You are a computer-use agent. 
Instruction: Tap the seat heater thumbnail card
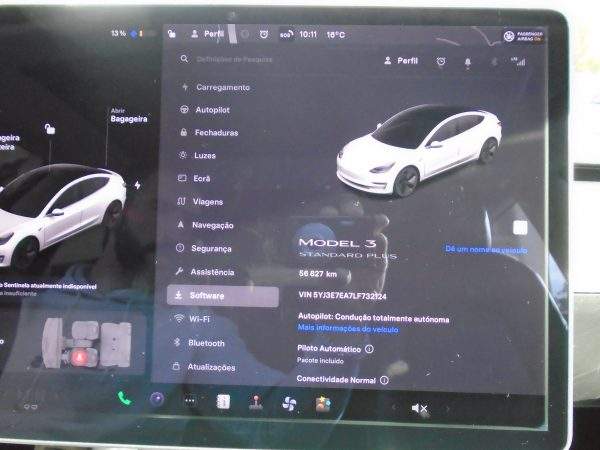pos(86,344)
